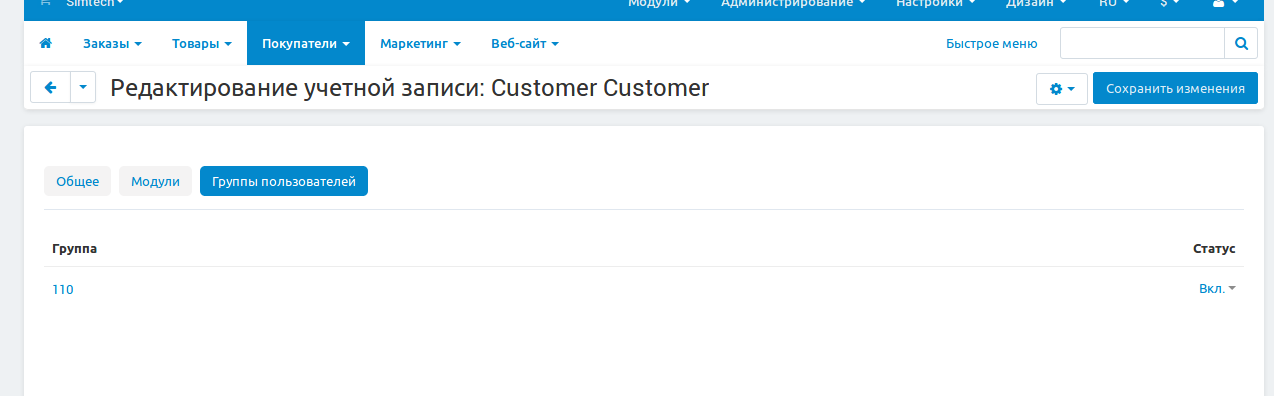The width and height of the screenshot is (1274, 396).
Task: Click Сохранить изменения button
Action: coord(1175,88)
